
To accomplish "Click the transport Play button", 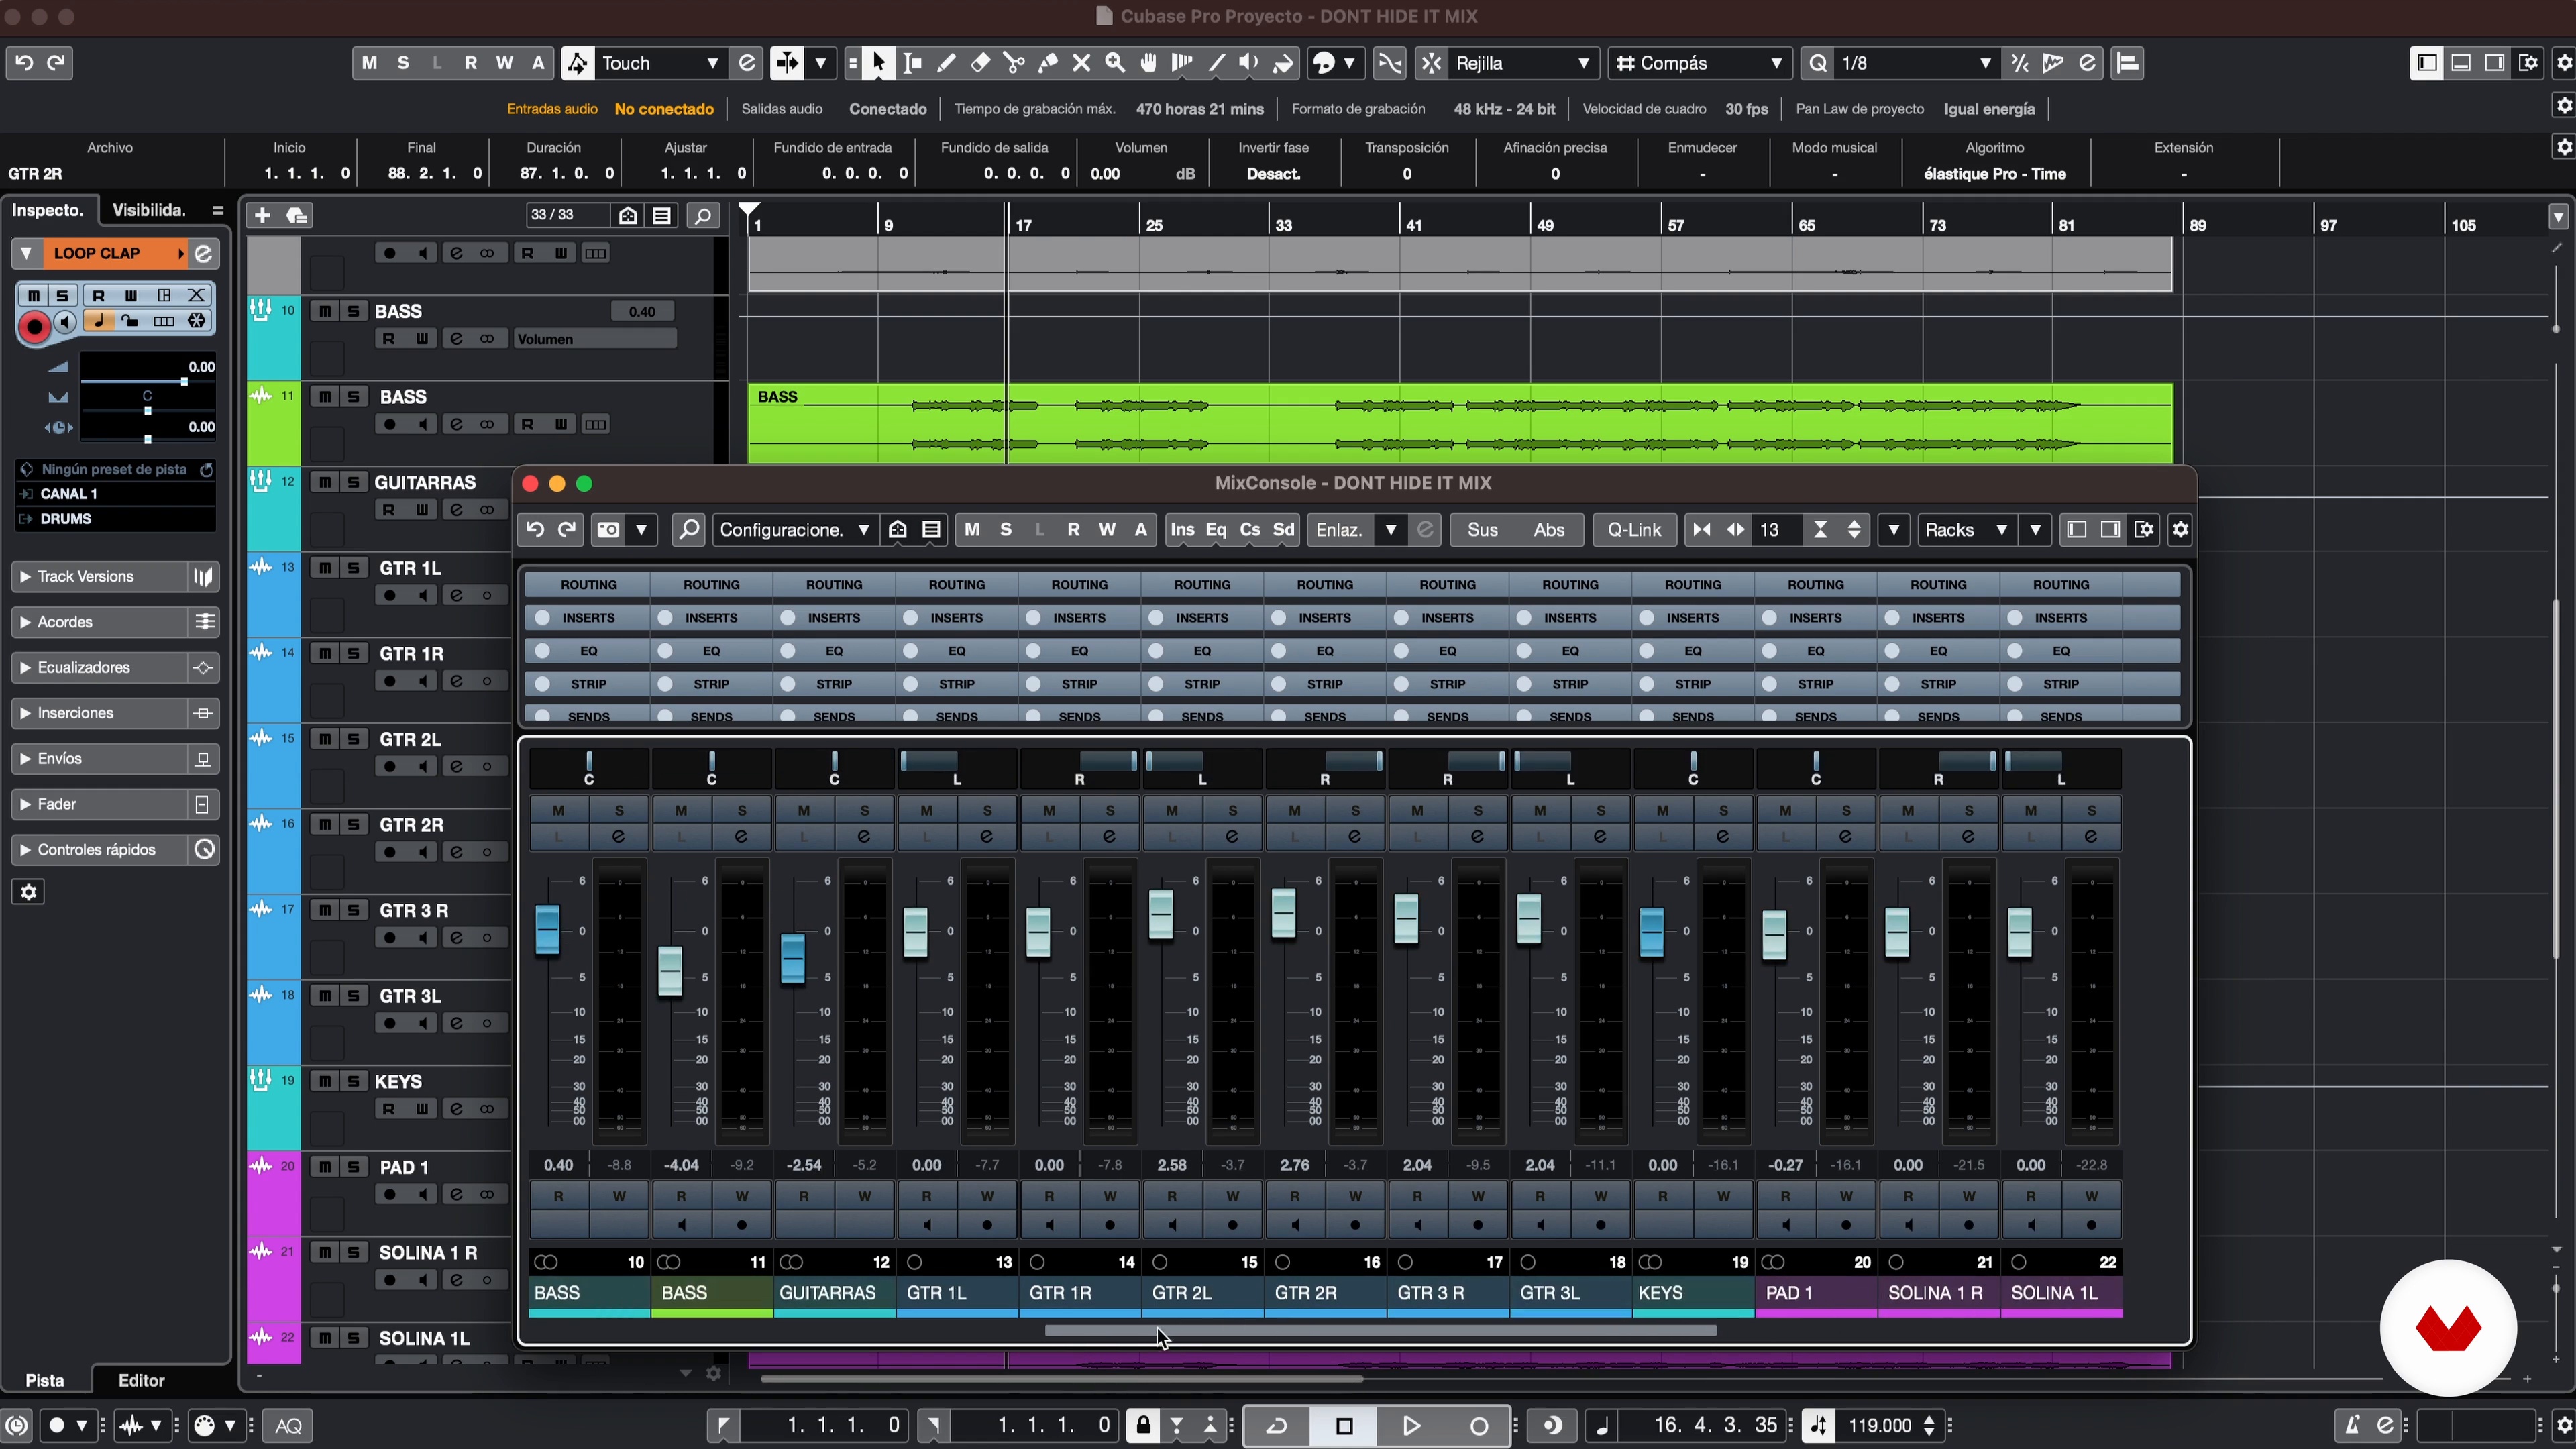I will pos(1411,1426).
